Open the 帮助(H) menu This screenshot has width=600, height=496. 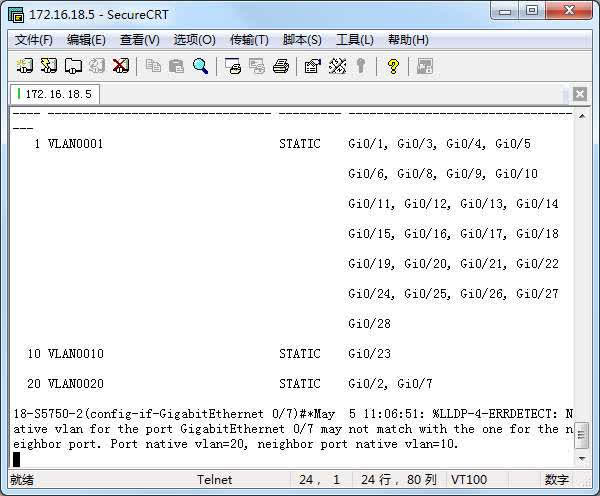click(408, 40)
